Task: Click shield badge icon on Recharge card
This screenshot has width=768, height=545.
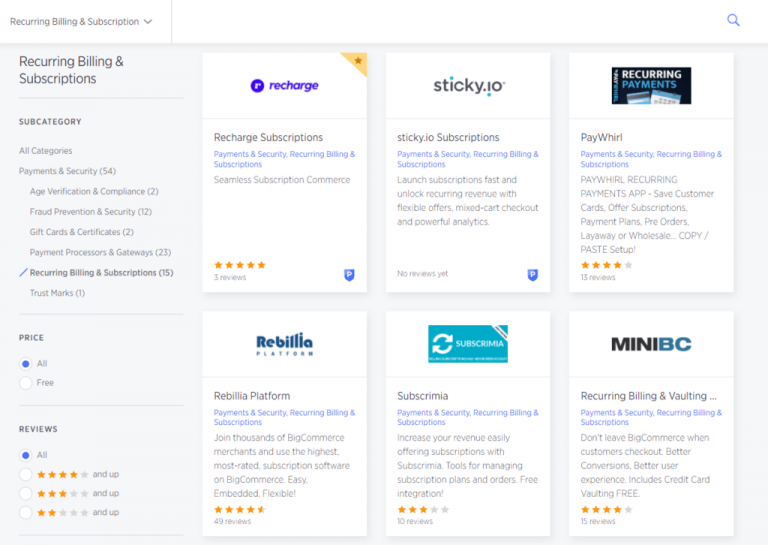Action: pos(349,275)
